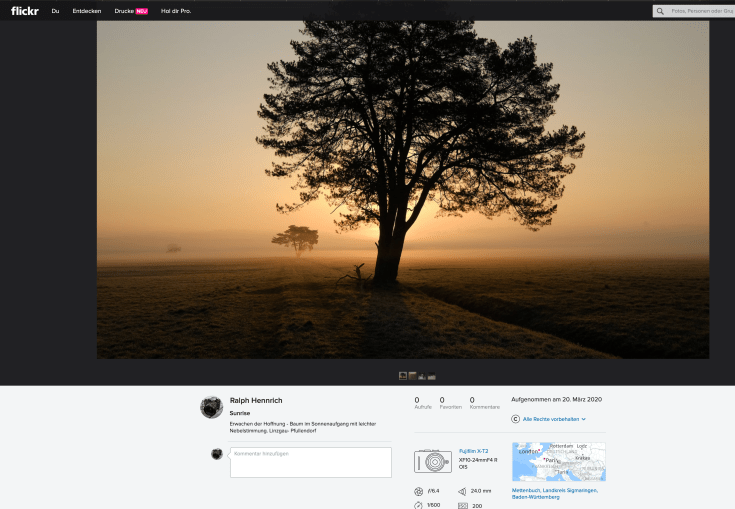Expand 'Alle Rechte vorbehalten' license dropdown
Image resolution: width=735 pixels, height=509 pixels.
pos(554,419)
